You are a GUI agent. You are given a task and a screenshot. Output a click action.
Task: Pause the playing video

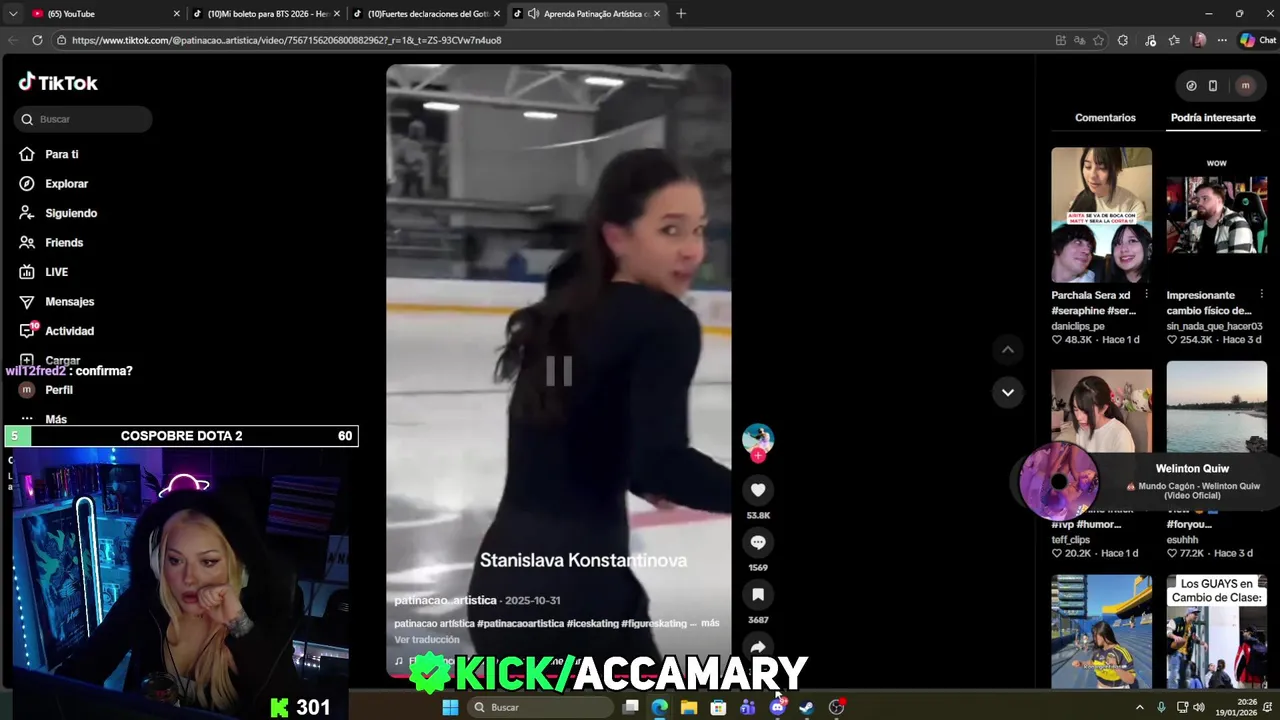pyautogui.click(x=558, y=371)
